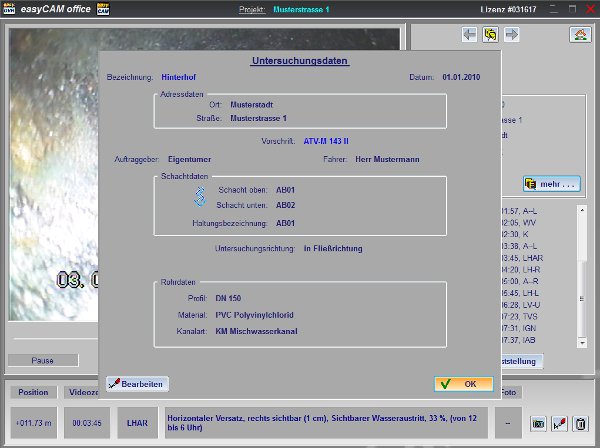Click the +011.73 m position field
The height and width of the screenshot is (448, 600).
tap(33, 423)
